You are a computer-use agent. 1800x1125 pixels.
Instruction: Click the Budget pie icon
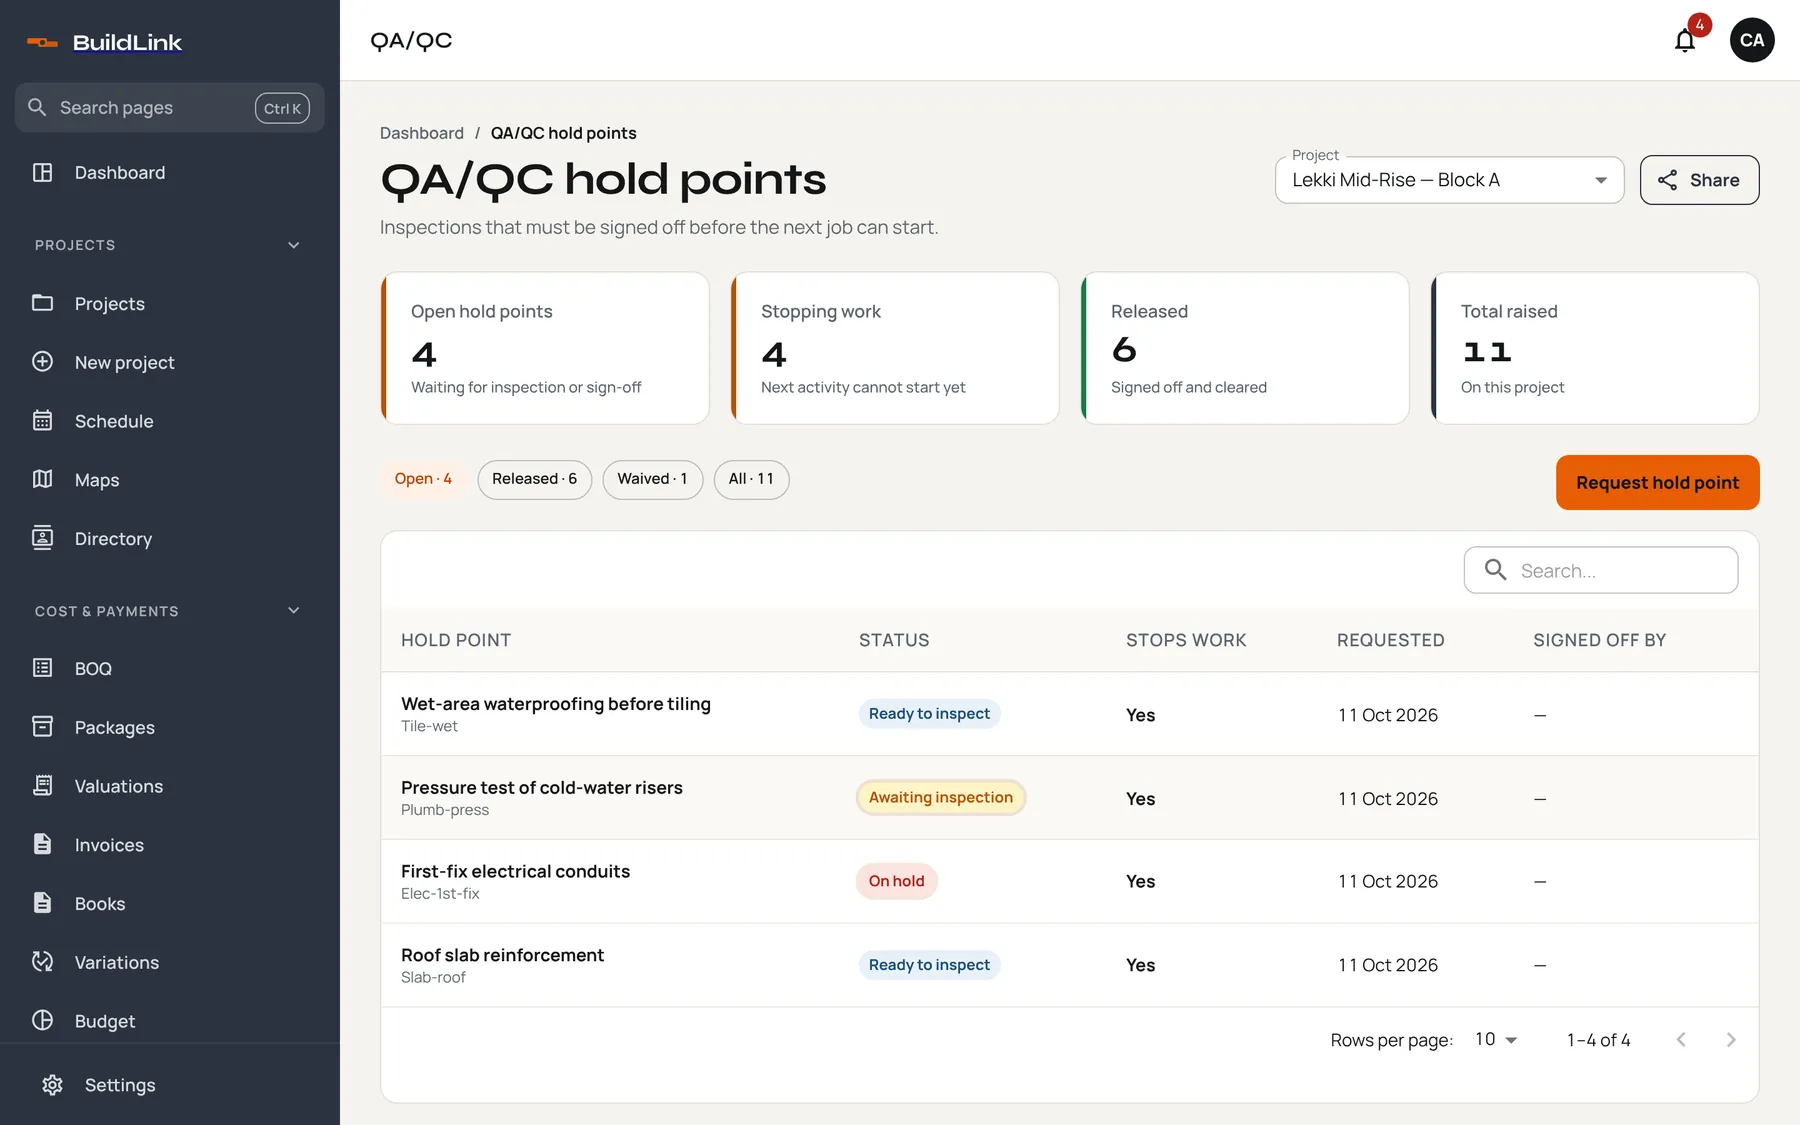[x=42, y=1021]
